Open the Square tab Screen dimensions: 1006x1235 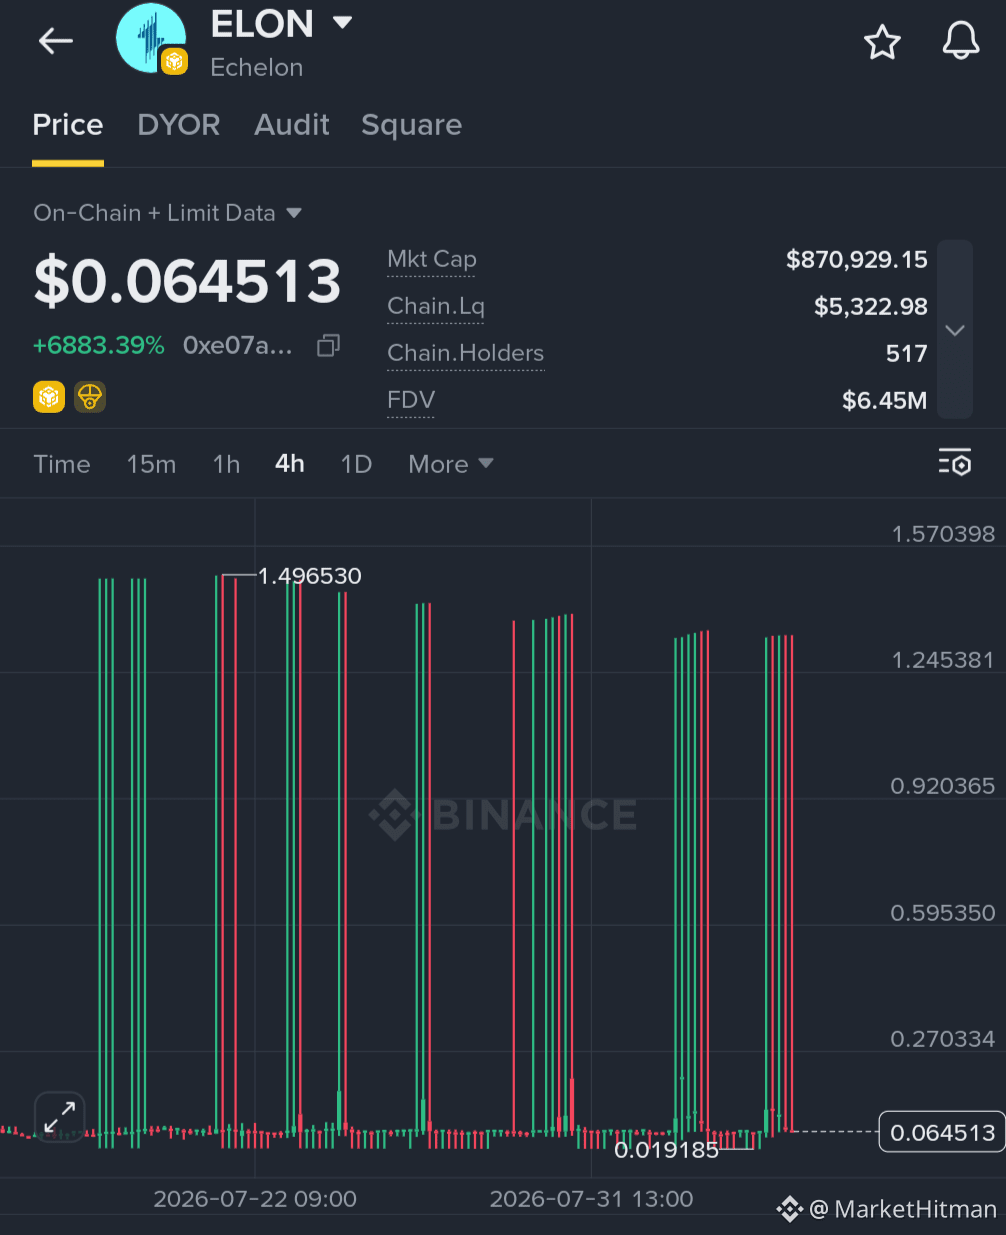point(412,125)
